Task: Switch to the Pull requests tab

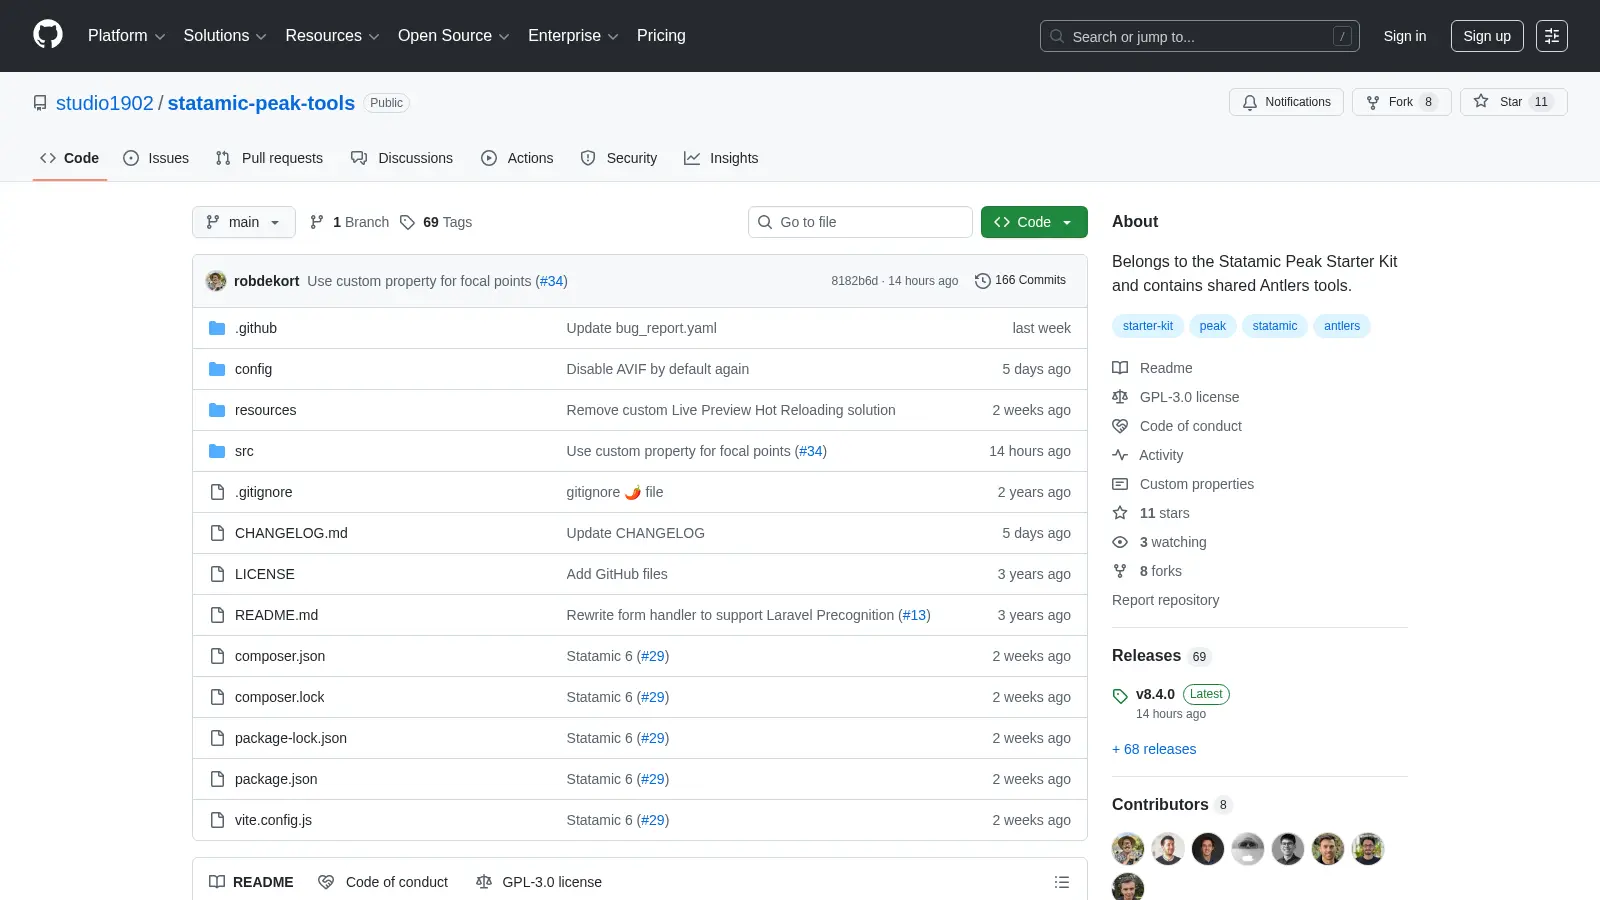Action: point(269,158)
